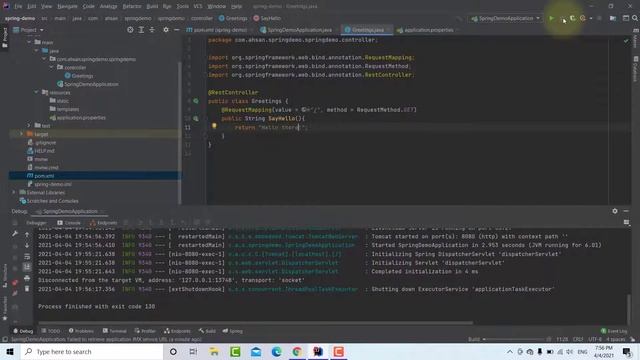This screenshot has height=360, width=640.
Task: Collapse the java folder in the project tree
Action: tap(36, 51)
